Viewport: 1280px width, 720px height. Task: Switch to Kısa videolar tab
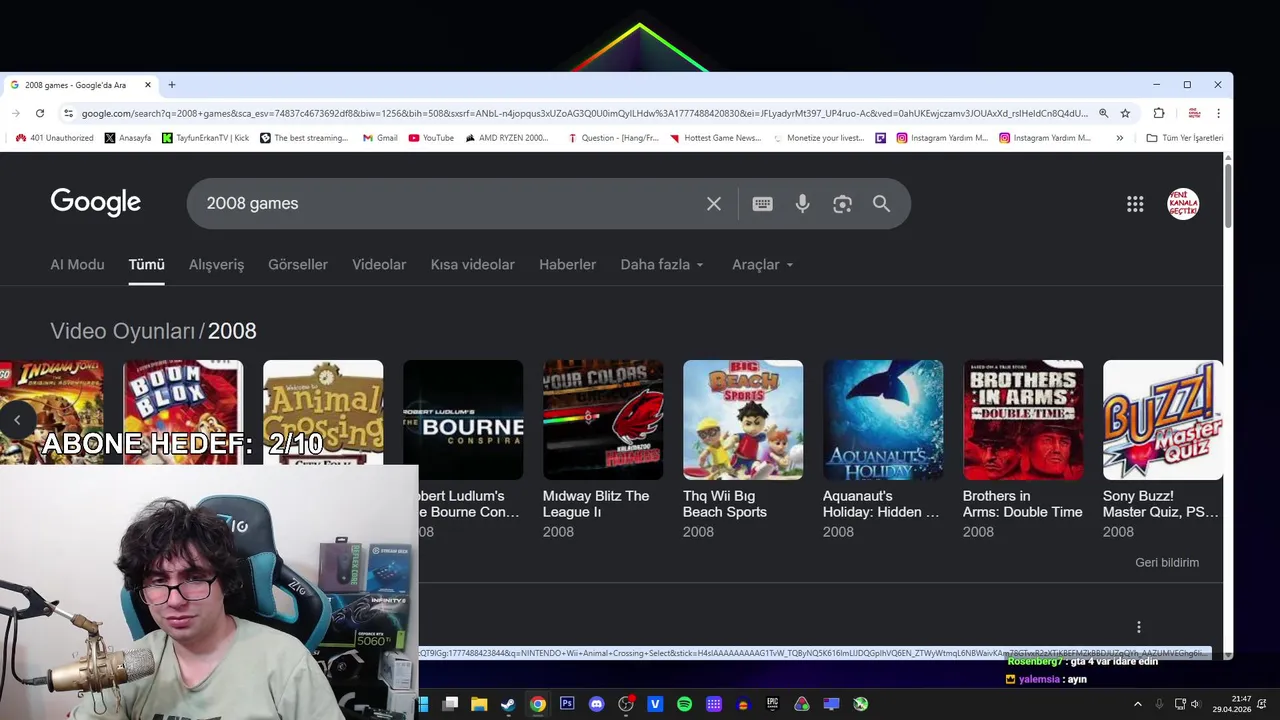472,265
